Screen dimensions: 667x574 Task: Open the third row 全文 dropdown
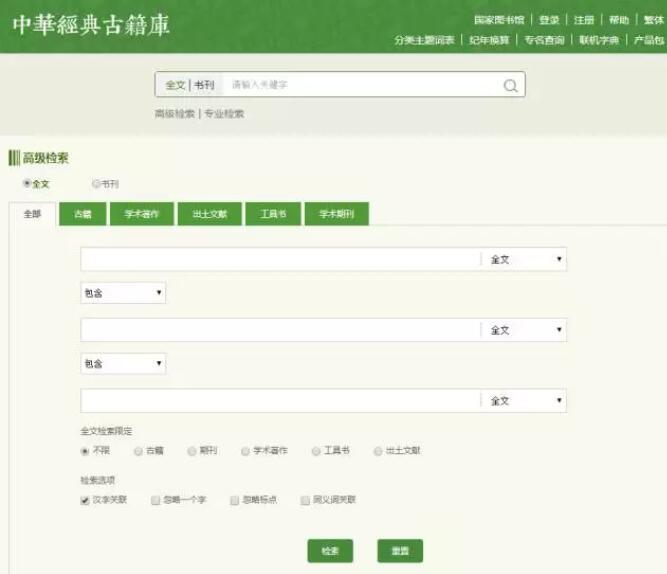tap(525, 401)
